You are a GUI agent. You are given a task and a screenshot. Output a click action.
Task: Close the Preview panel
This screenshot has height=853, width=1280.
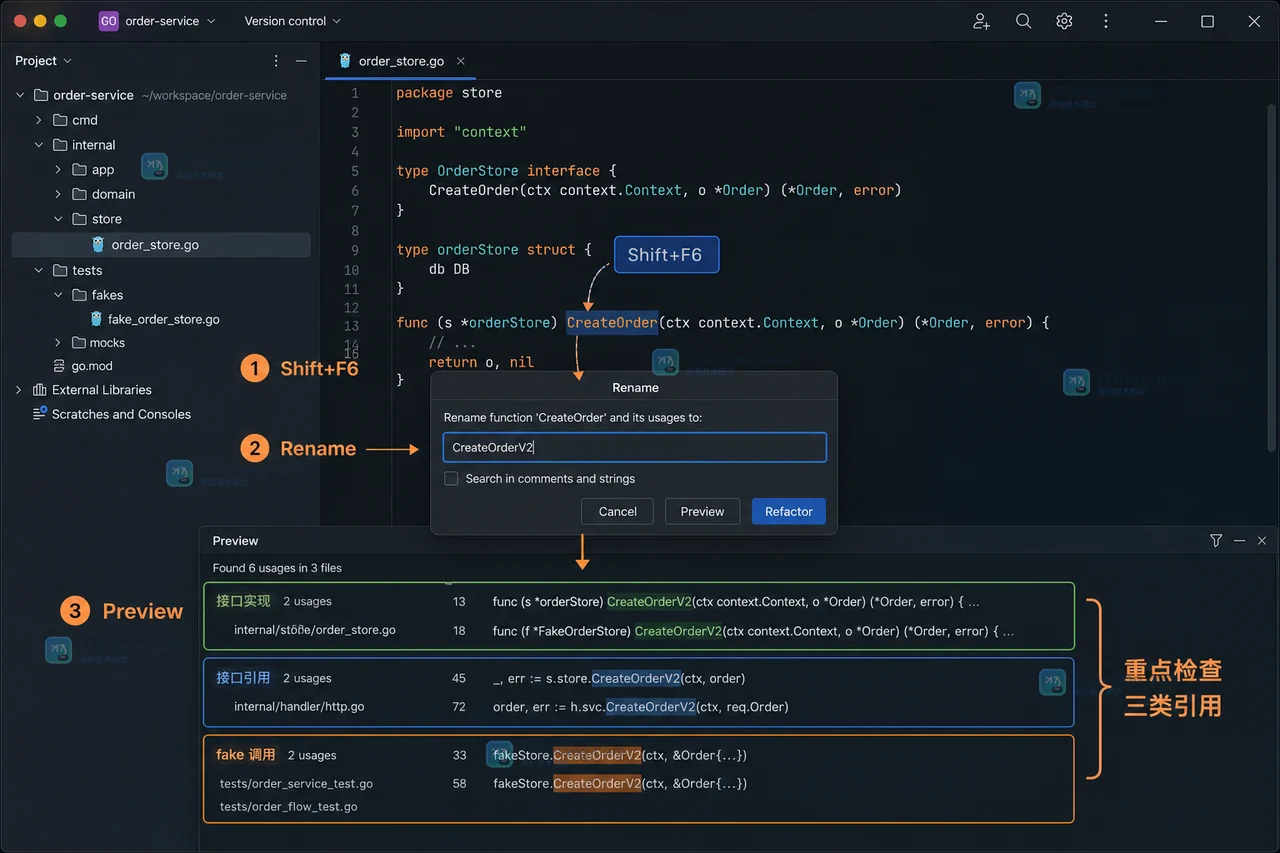click(x=1262, y=540)
